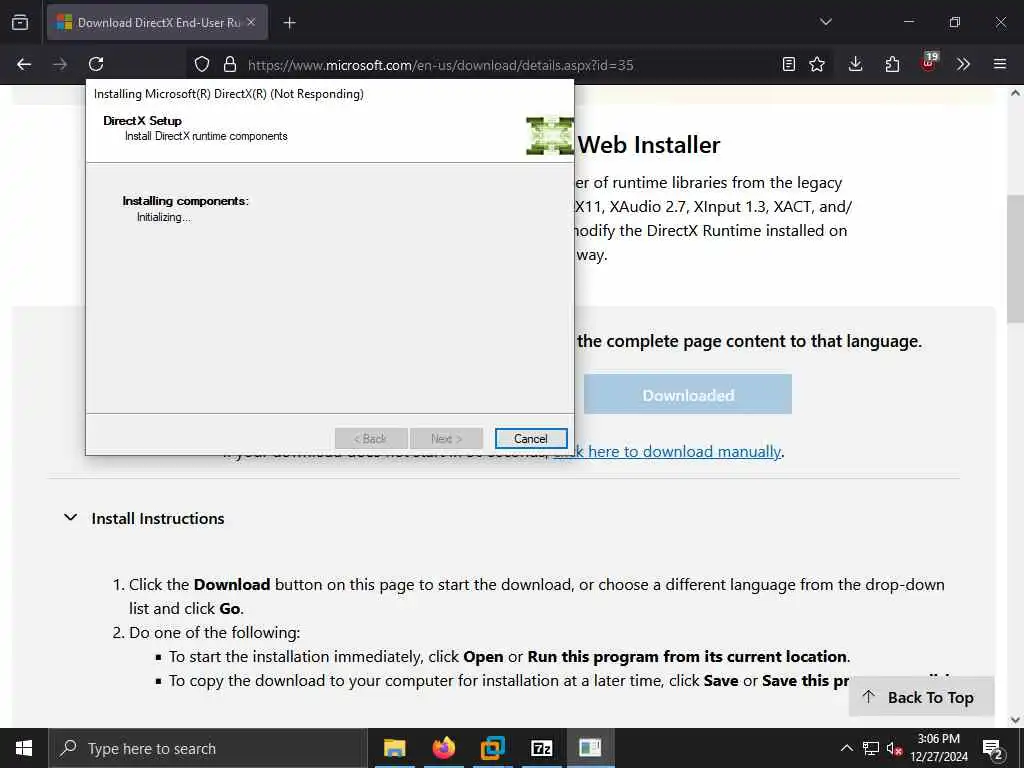Image resolution: width=1024 pixels, height=768 pixels.
Task: Go back to the previous page
Action: tap(24, 64)
